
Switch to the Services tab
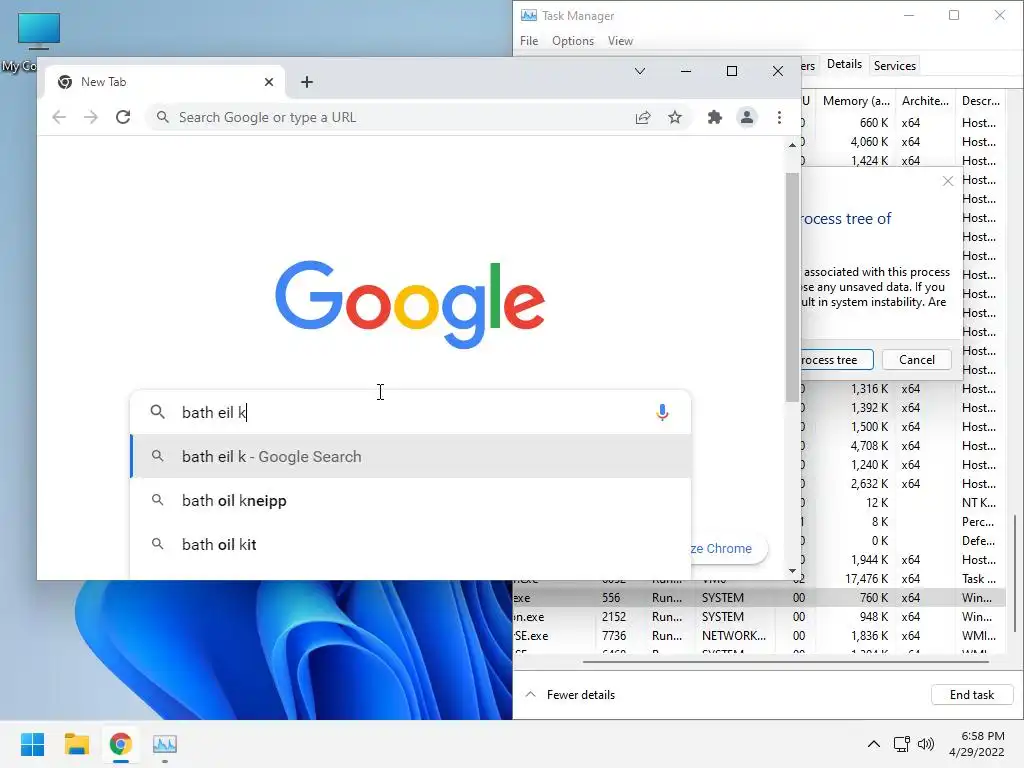(895, 65)
